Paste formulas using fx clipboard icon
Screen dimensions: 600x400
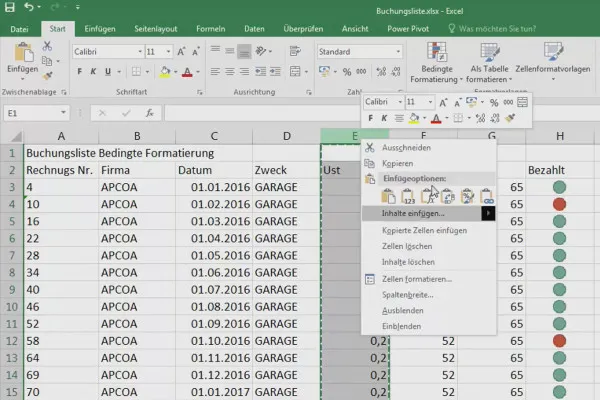[x=428, y=196]
